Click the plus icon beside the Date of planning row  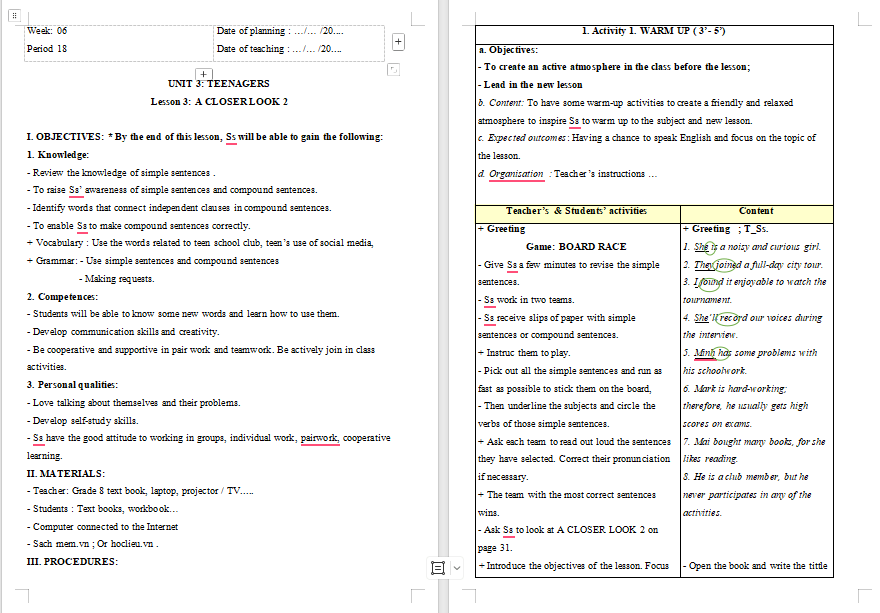pyautogui.click(x=399, y=42)
